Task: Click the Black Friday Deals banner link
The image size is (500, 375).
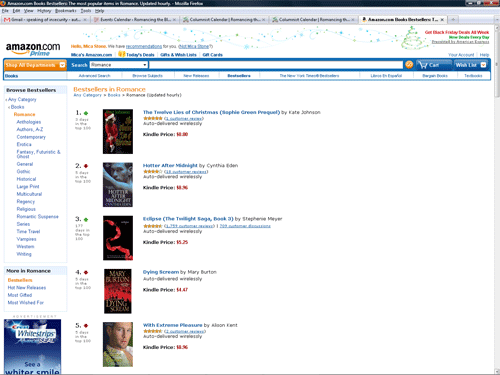Action: point(457,32)
